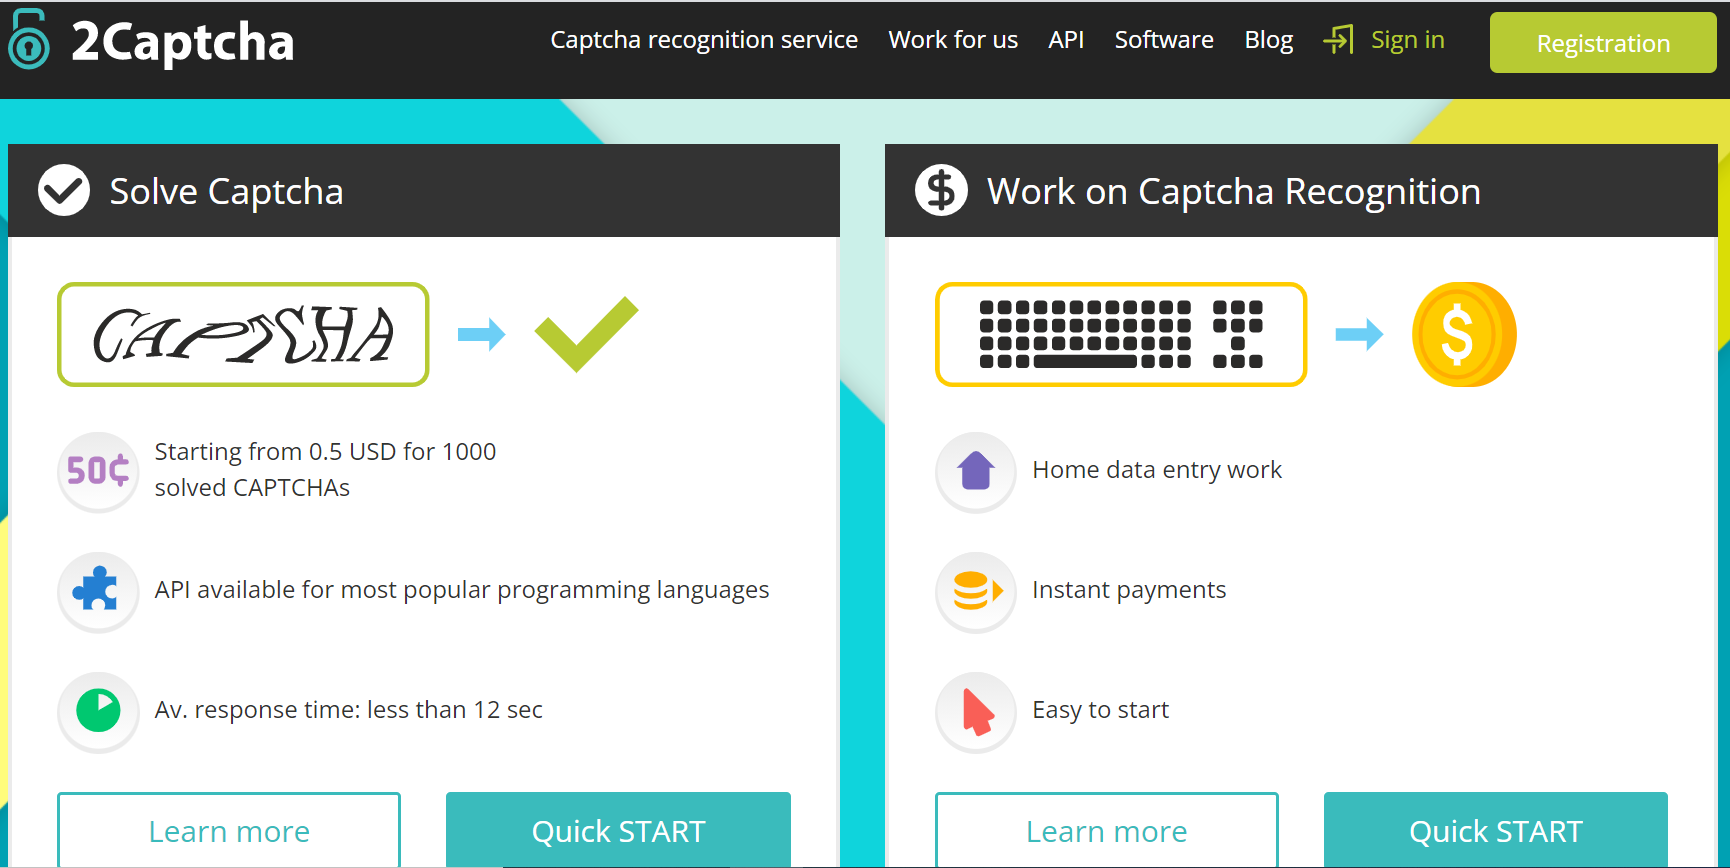Click the purple 50¢ price icon
Screen dimensions: 1730x868
(x=98, y=471)
